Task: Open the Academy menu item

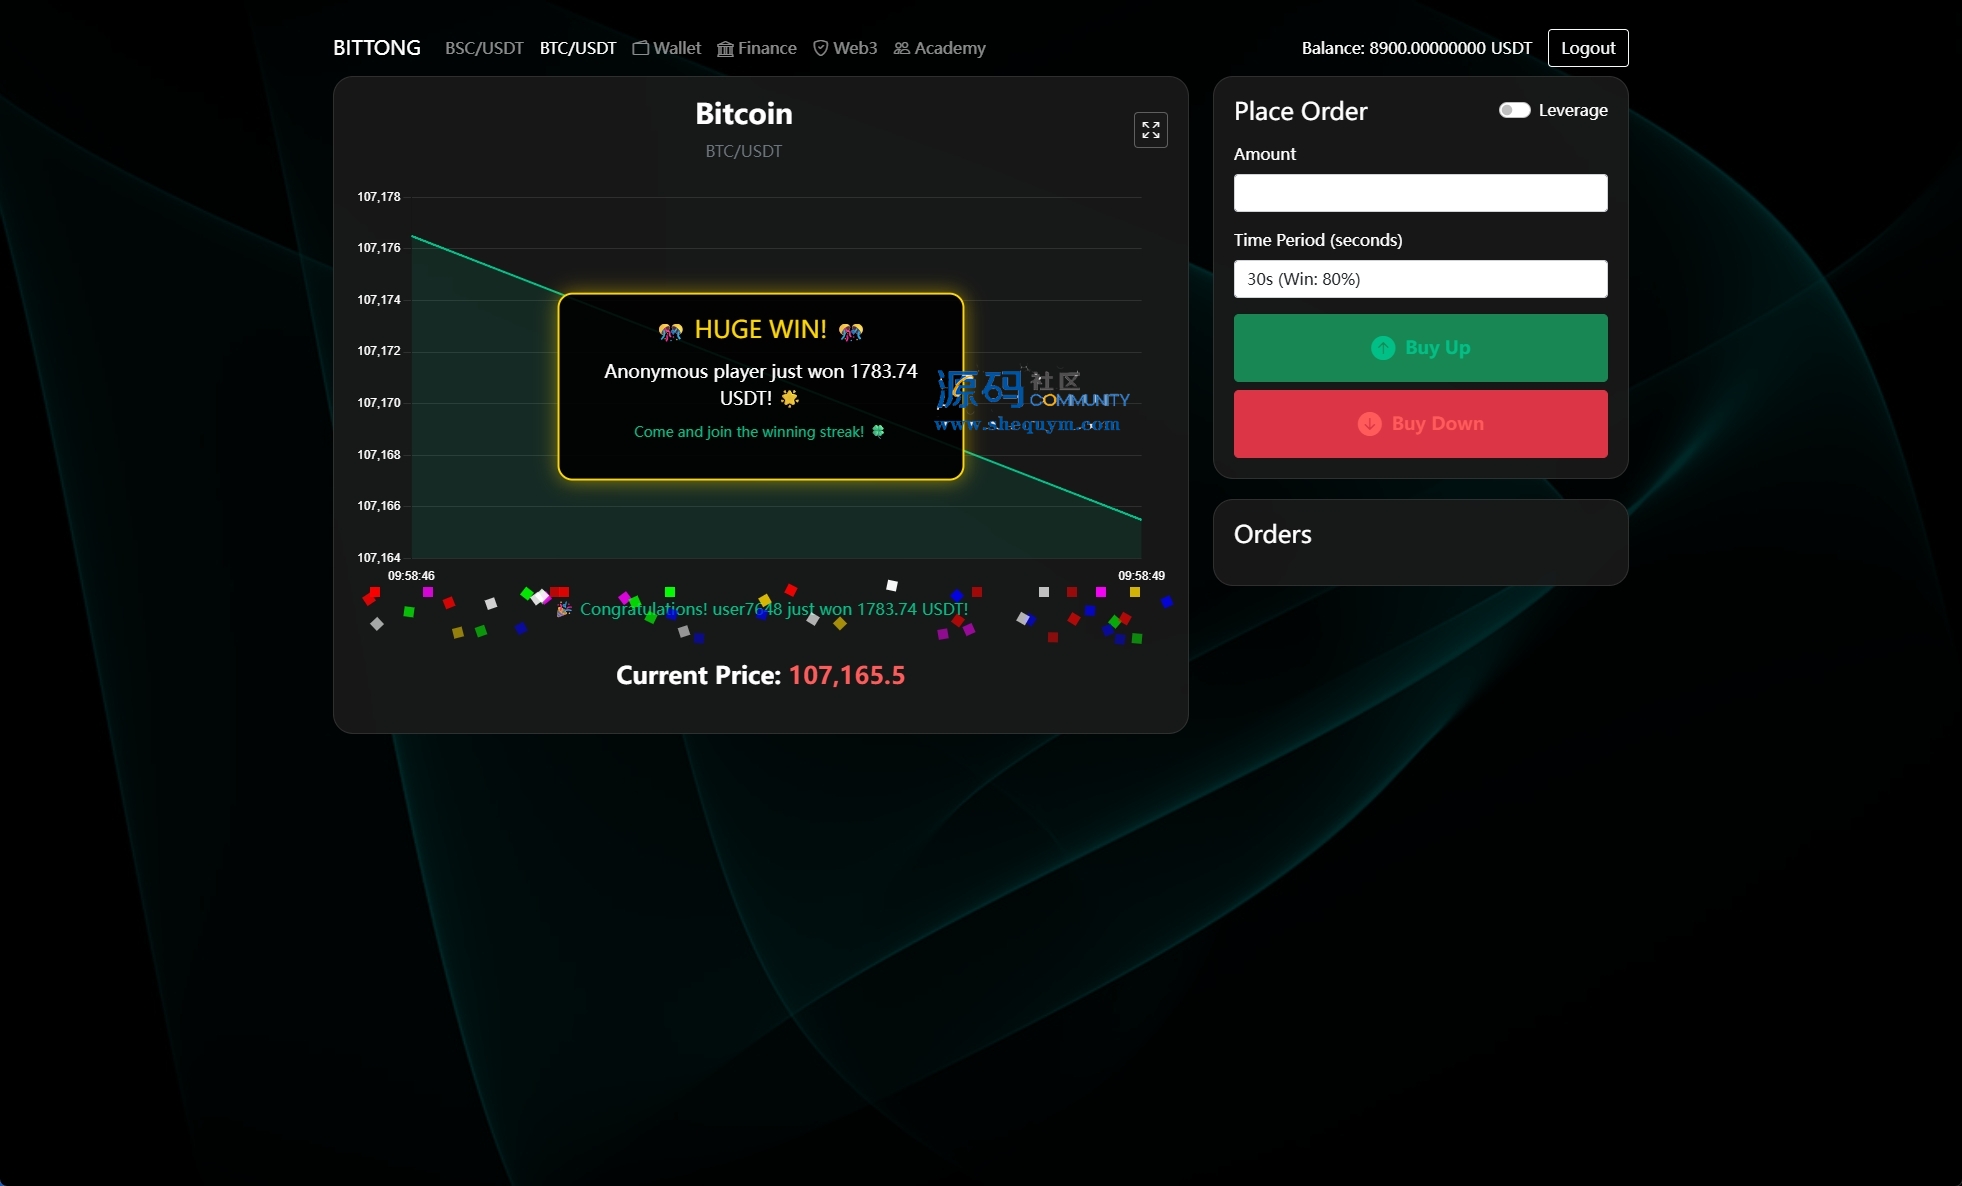Action: [x=949, y=48]
